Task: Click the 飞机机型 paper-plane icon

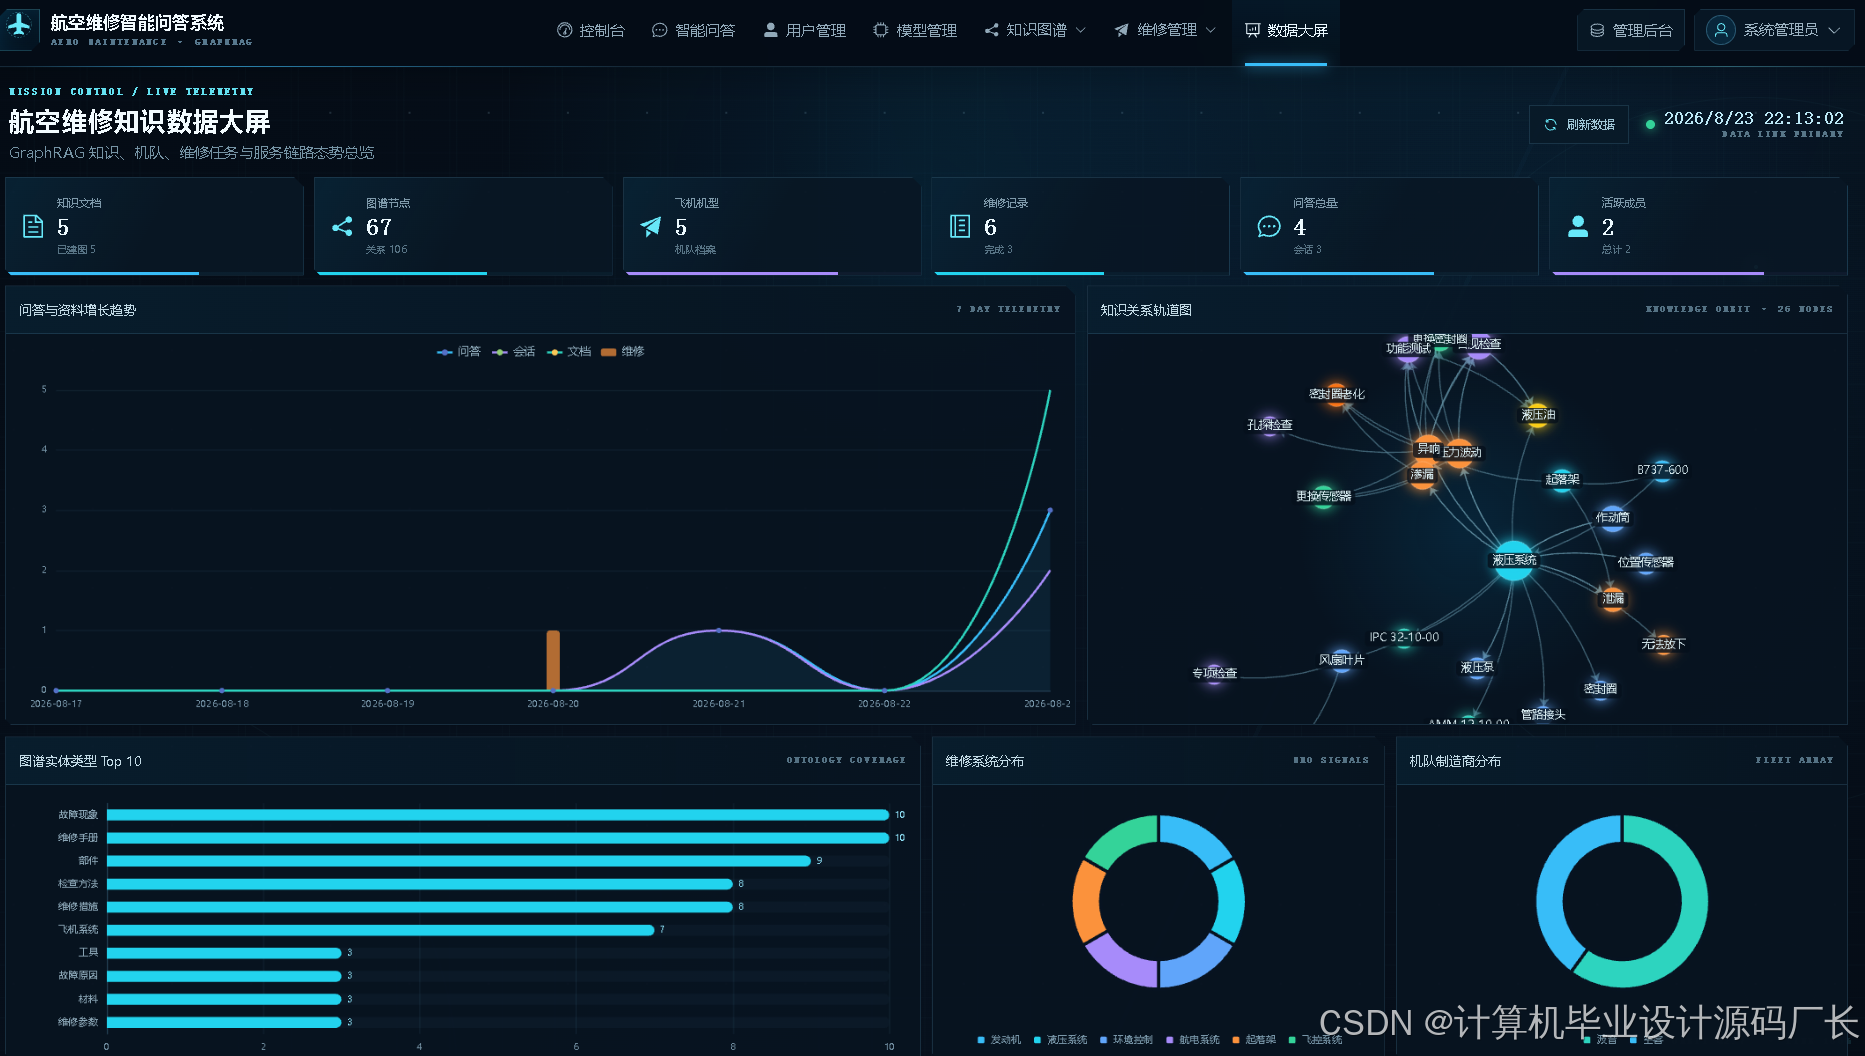Action: tap(651, 226)
